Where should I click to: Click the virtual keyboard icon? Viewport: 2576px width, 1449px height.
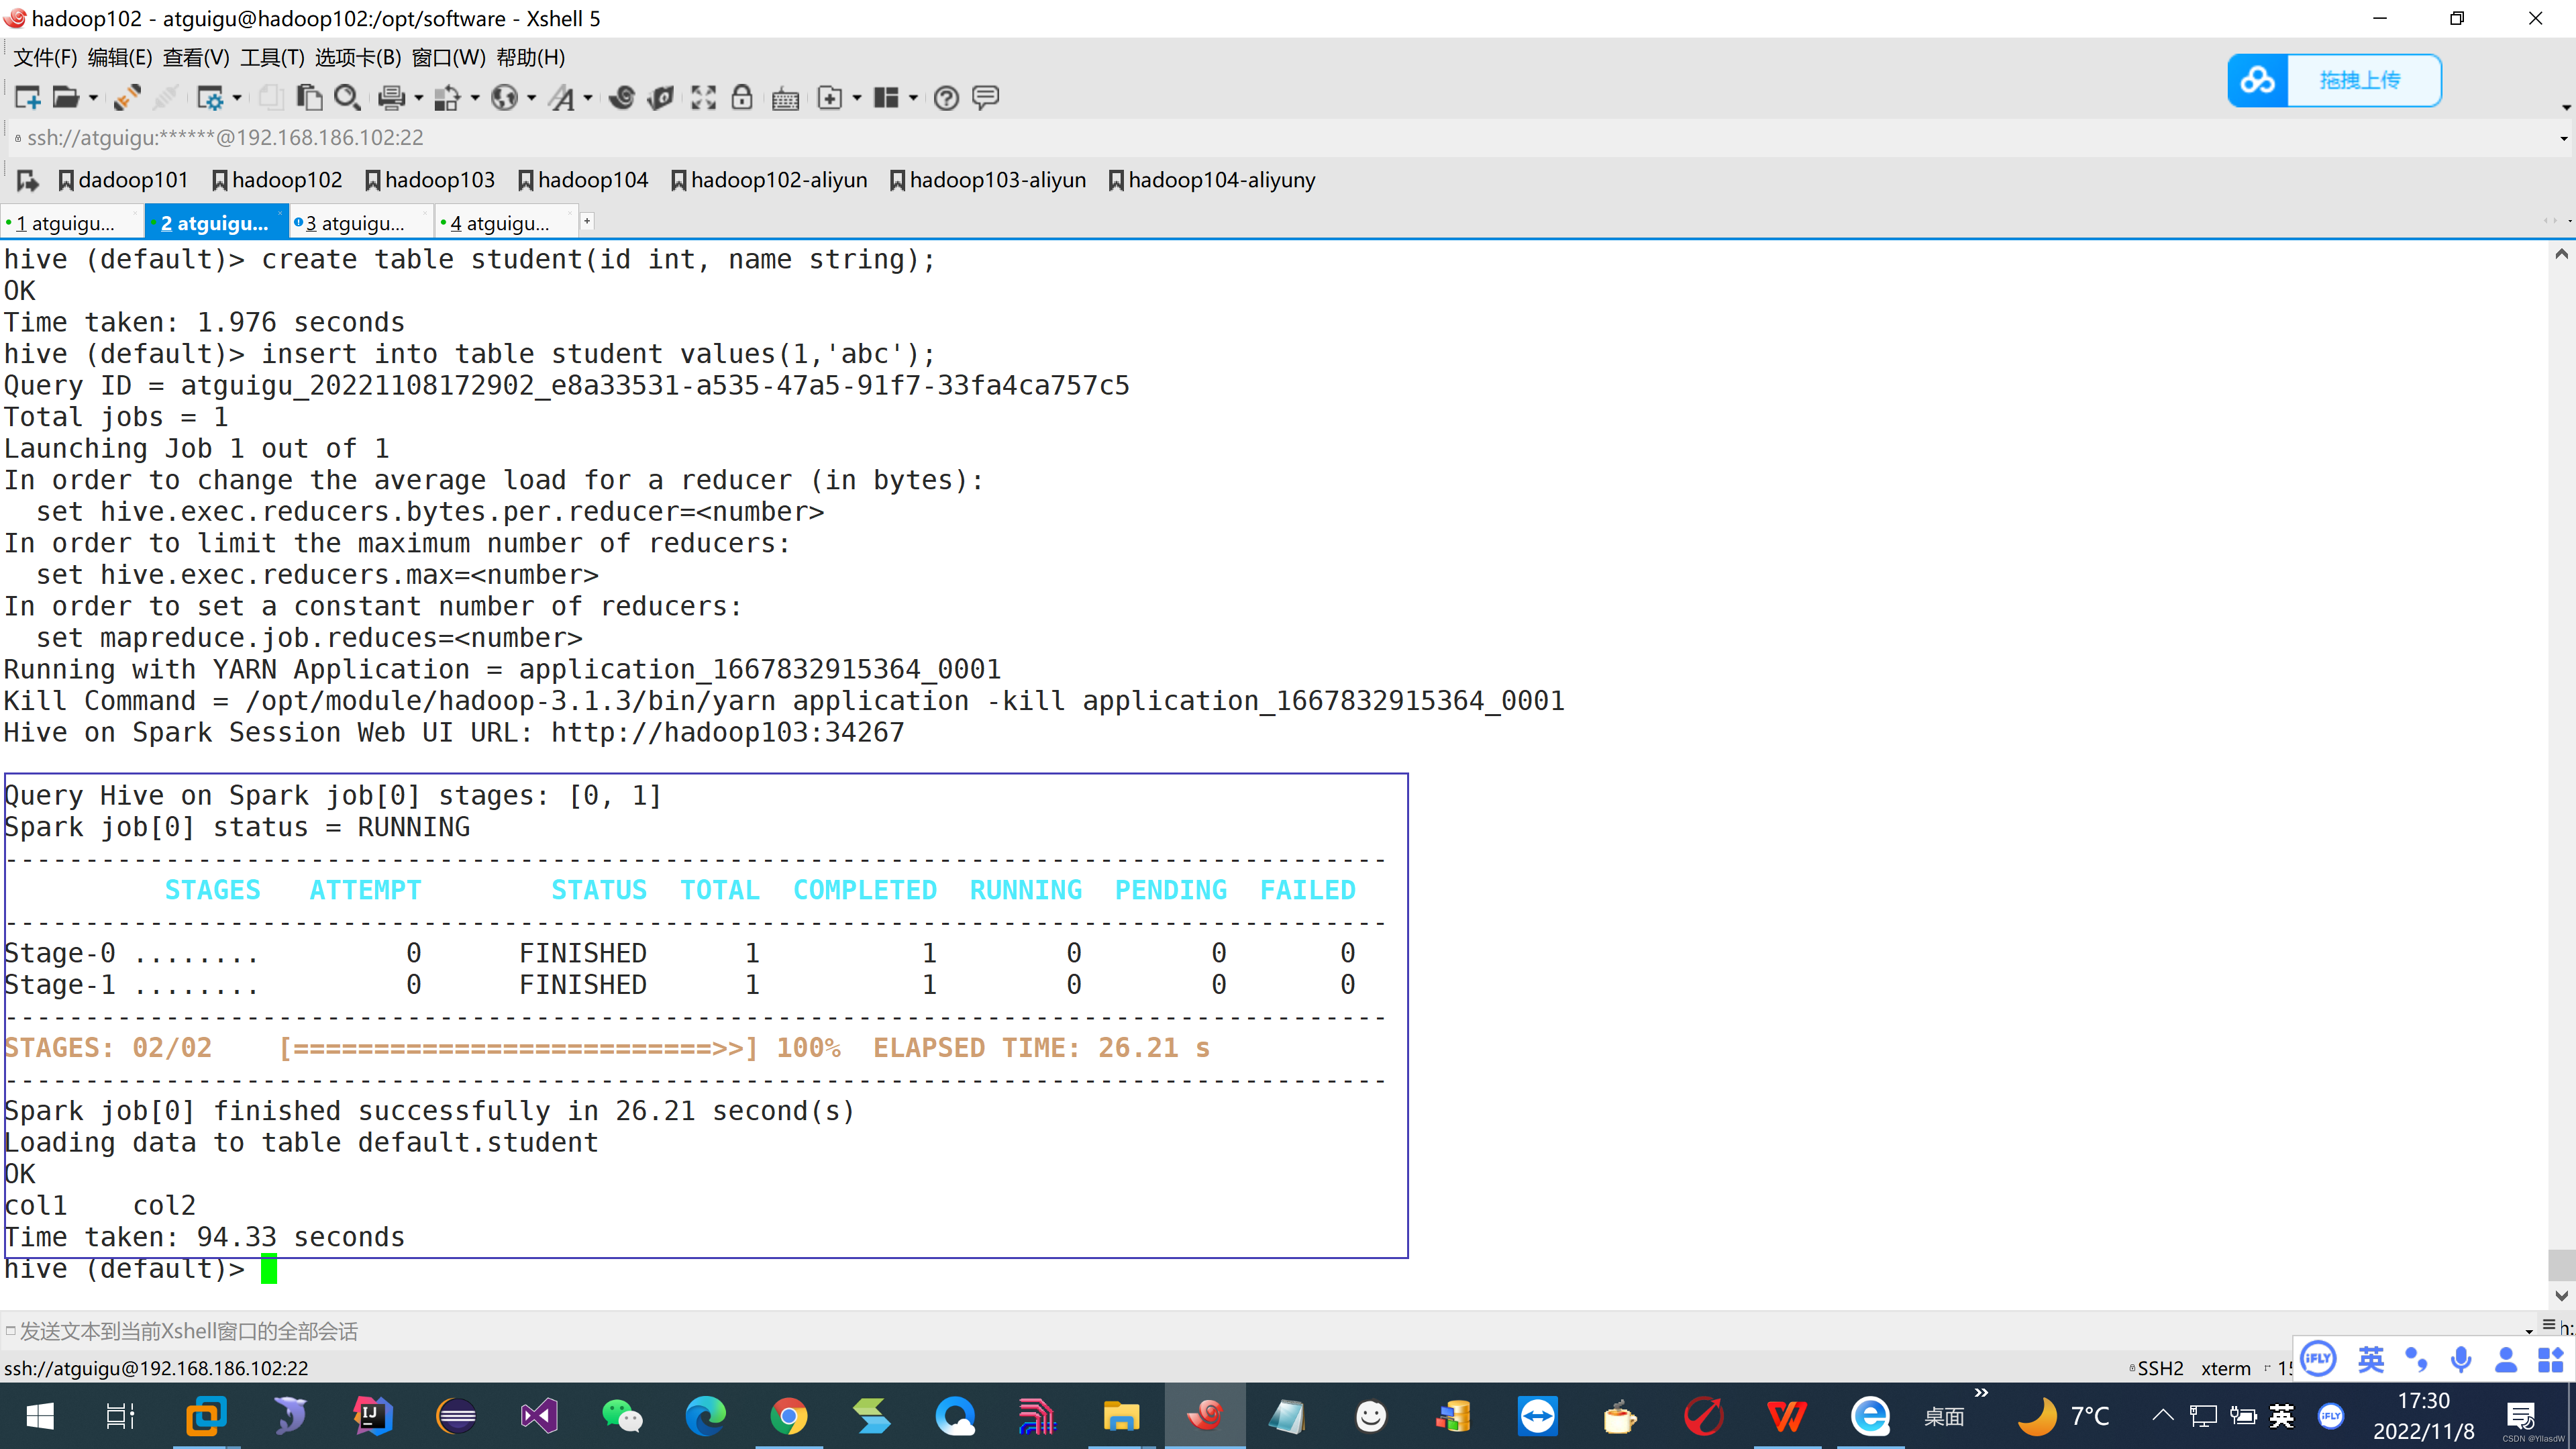tap(785, 97)
